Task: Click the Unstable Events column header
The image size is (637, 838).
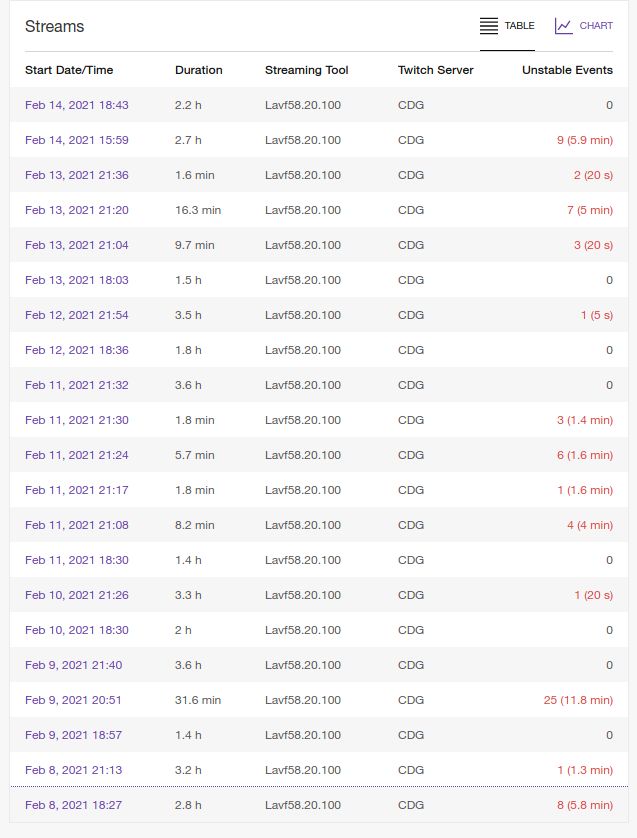Action: (x=567, y=70)
